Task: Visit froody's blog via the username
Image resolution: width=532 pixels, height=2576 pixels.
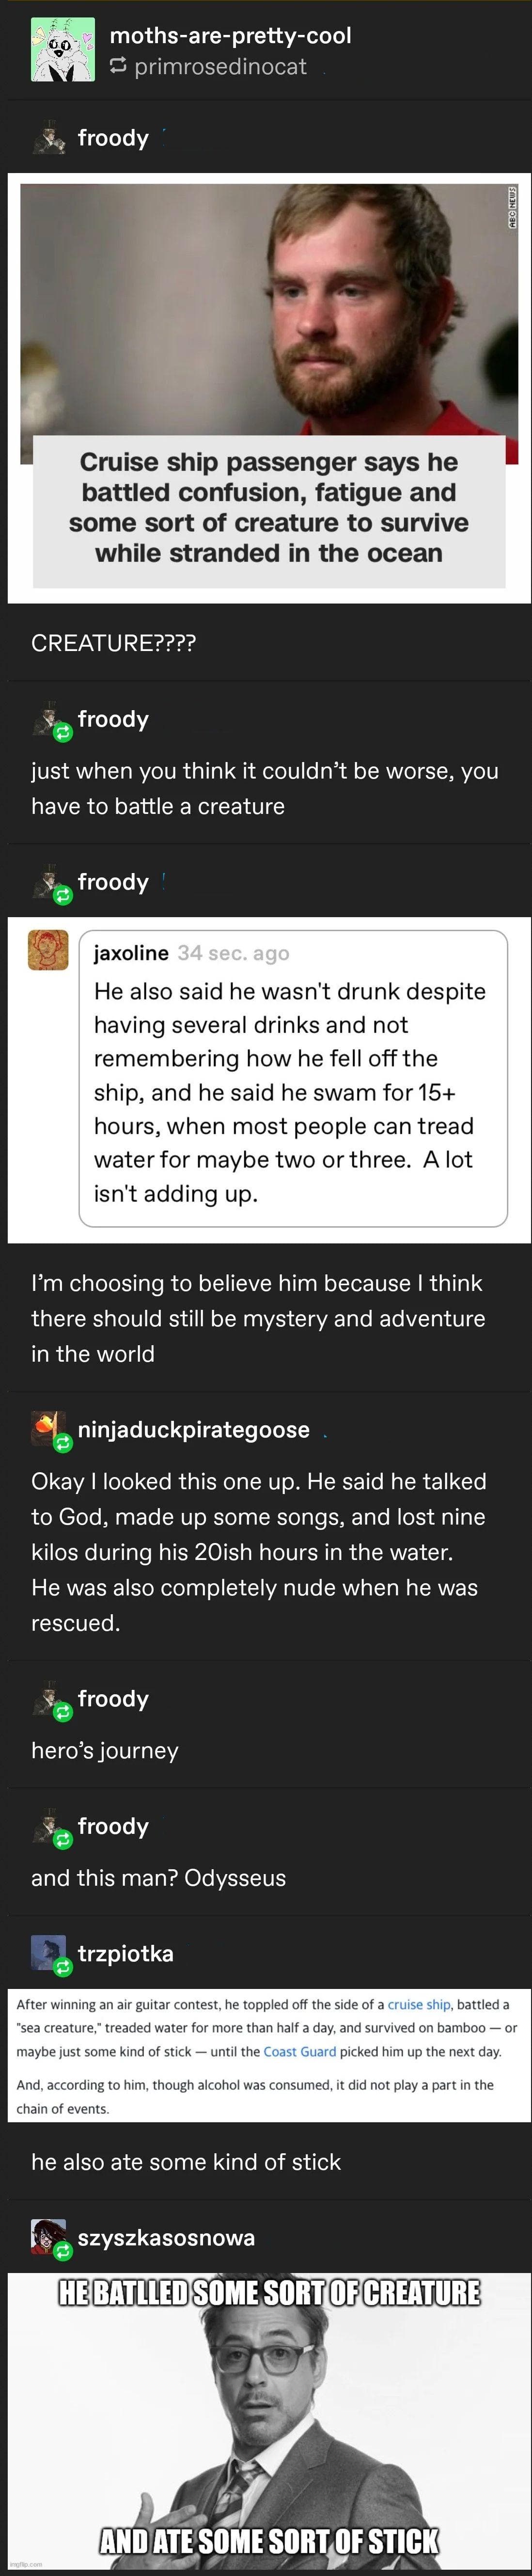Action: pos(113,138)
